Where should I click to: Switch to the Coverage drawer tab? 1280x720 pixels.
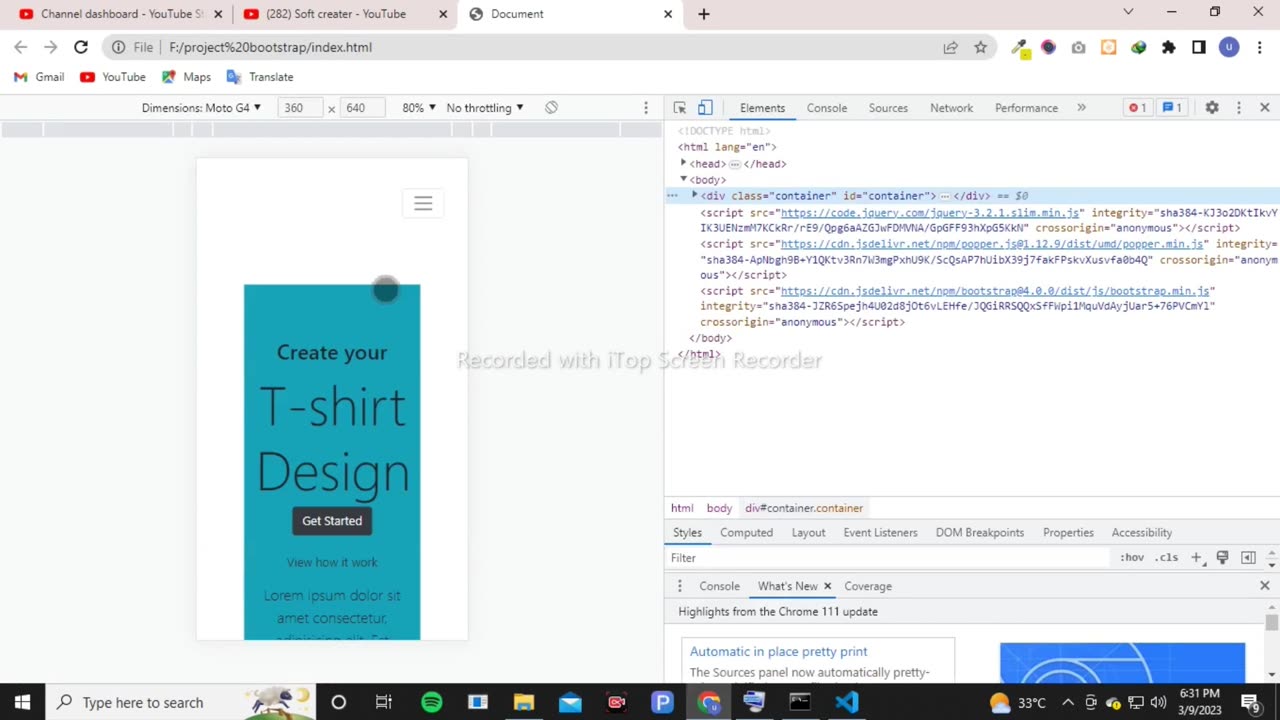(867, 586)
